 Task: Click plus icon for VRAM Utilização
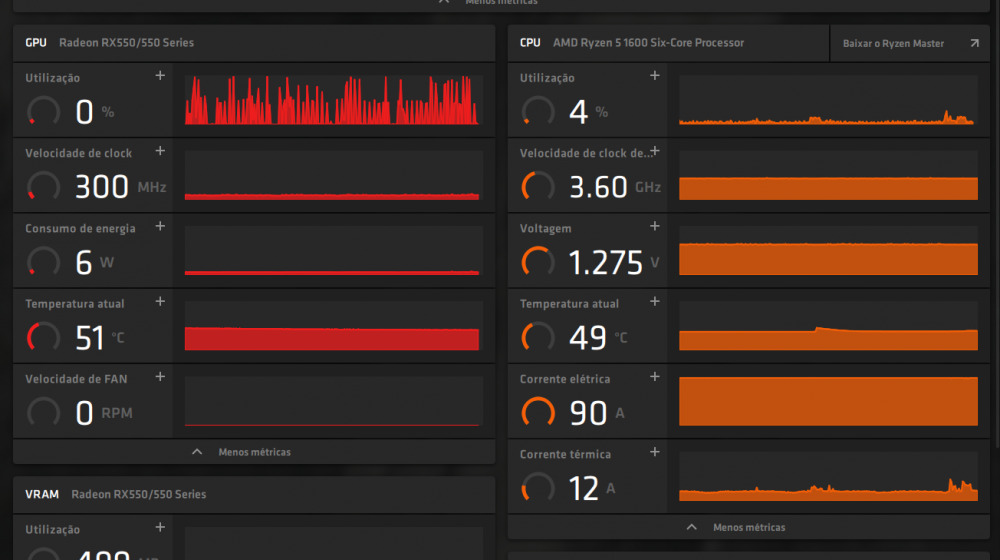point(160,527)
